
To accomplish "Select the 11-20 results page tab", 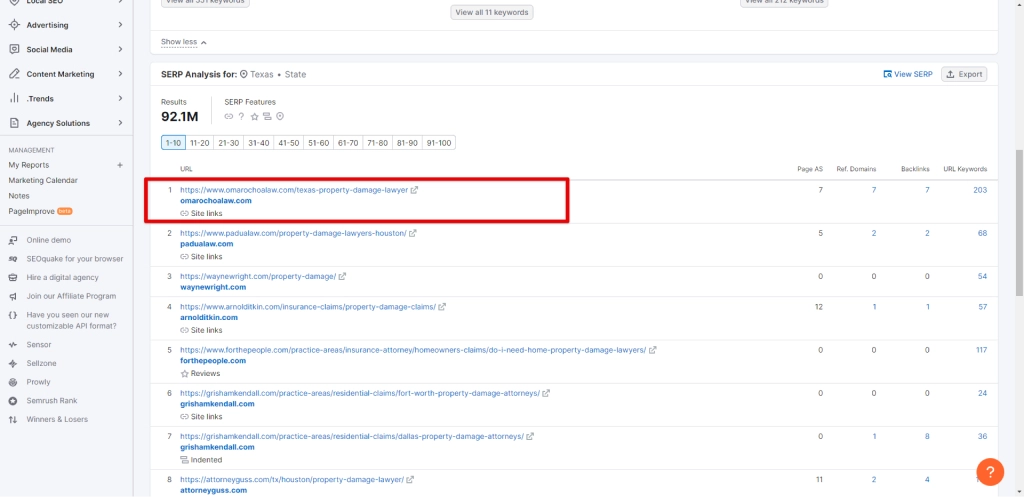I will tap(200, 143).
